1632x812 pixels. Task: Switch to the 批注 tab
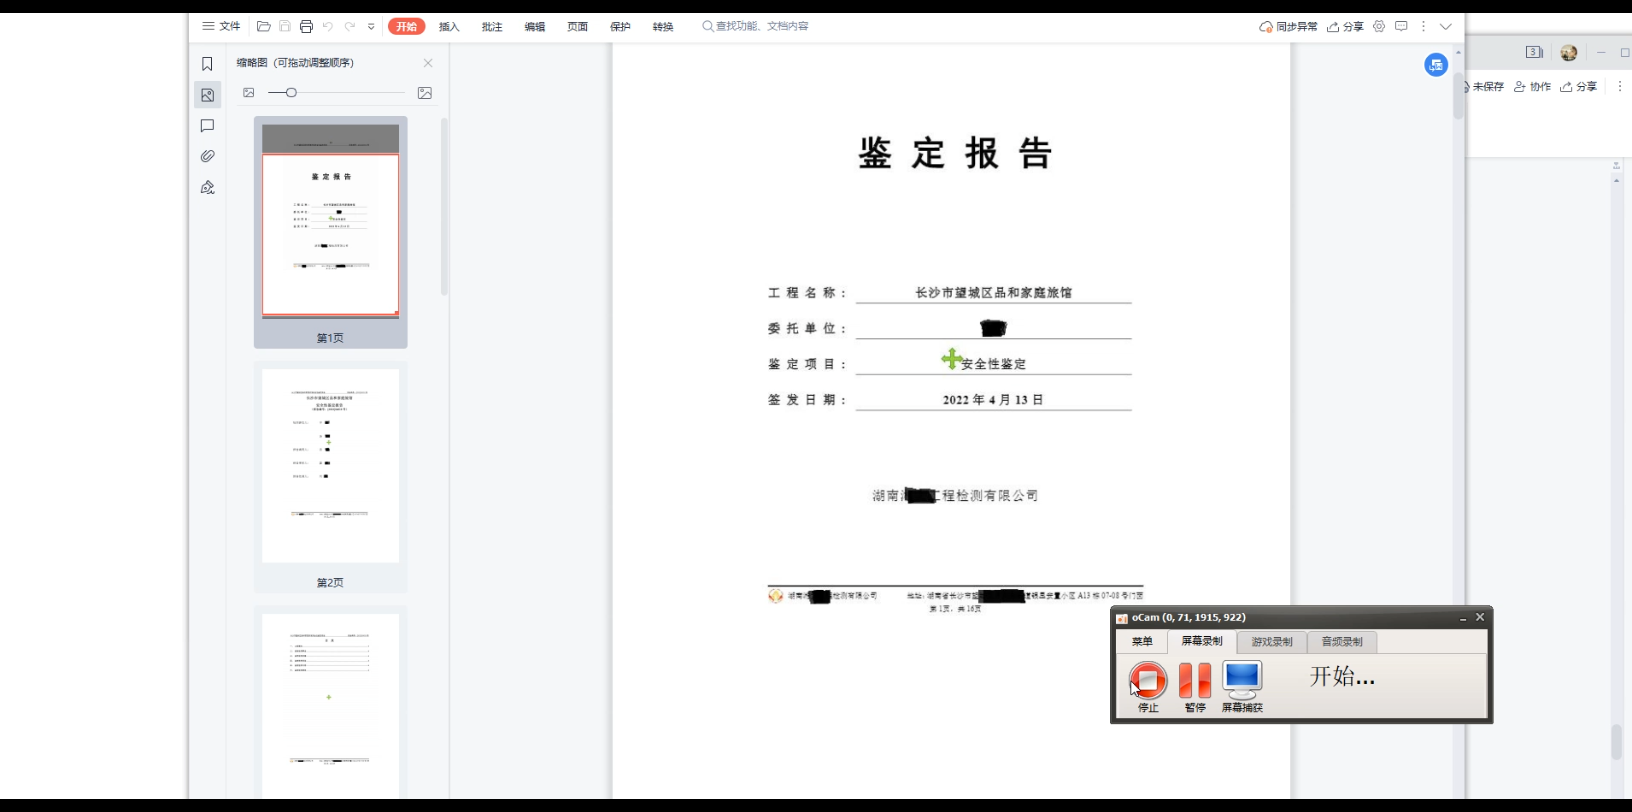point(492,27)
